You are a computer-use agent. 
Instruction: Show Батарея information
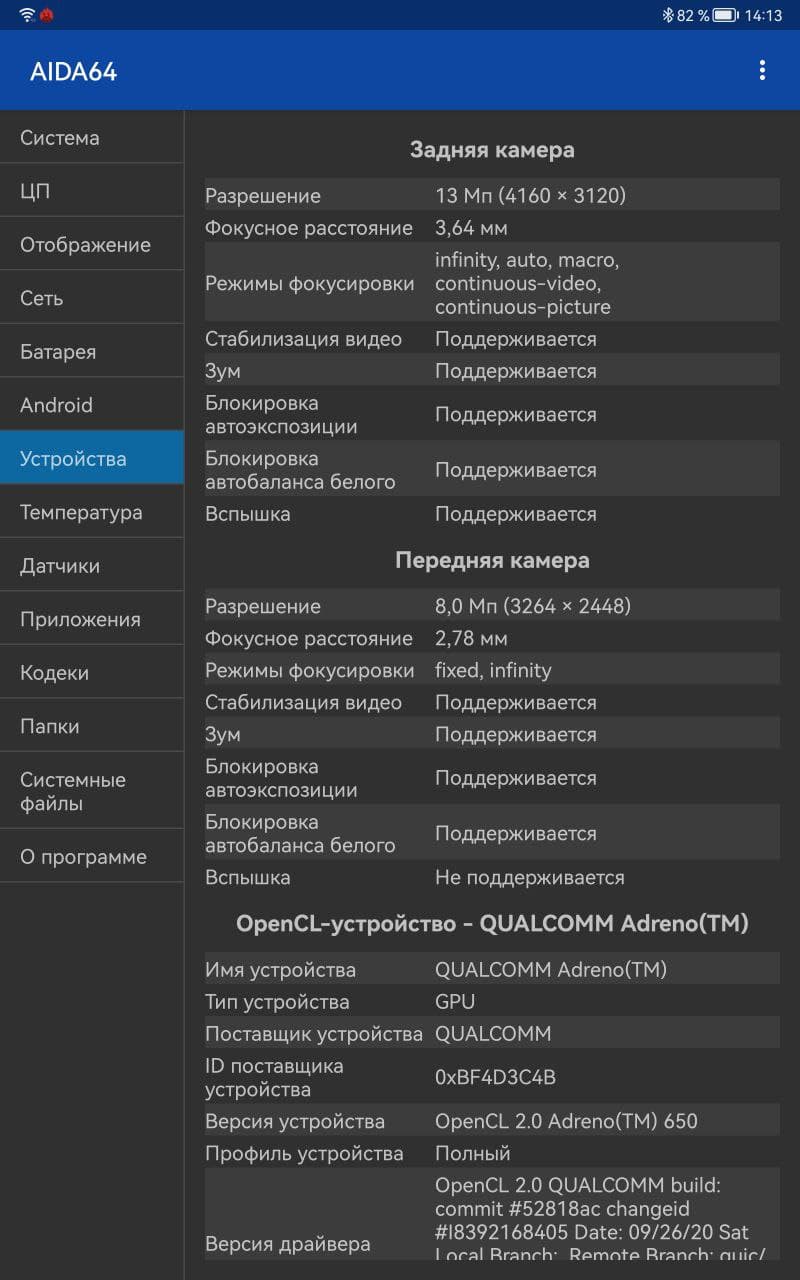(x=92, y=352)
